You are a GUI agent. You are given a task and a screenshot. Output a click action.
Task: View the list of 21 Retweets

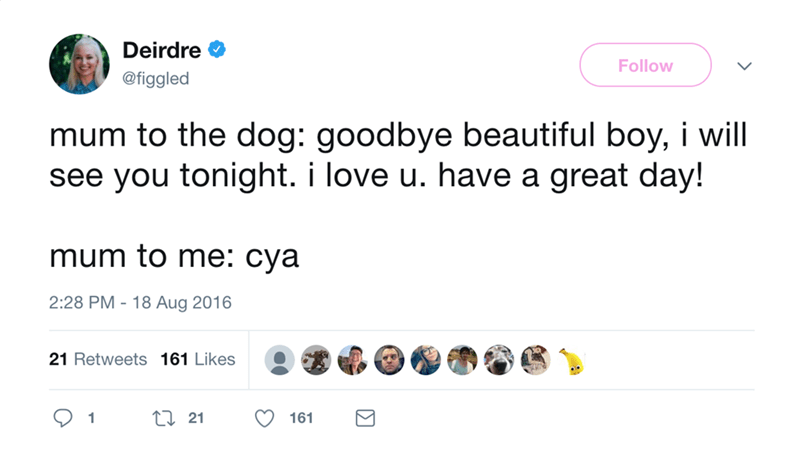(98, 359)
